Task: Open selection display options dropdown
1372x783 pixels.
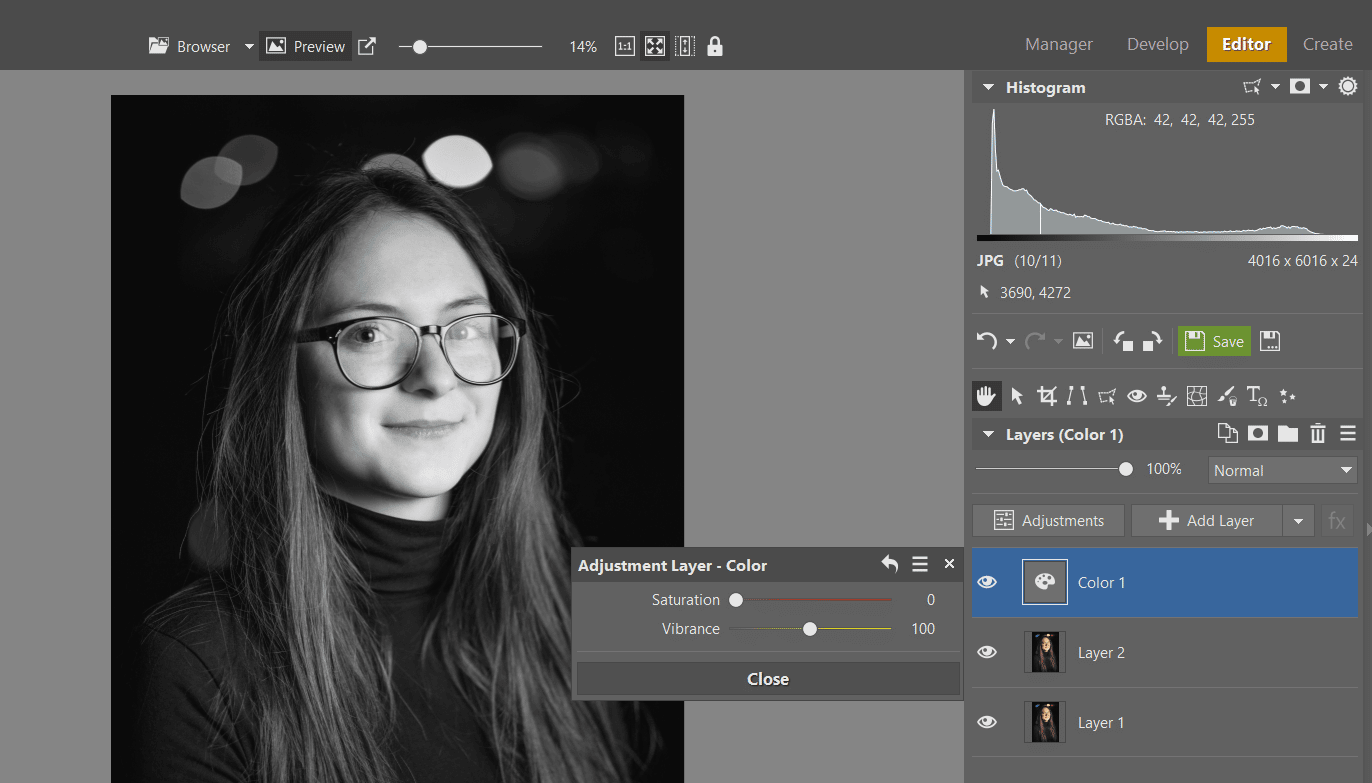Action: (1275, 87)
